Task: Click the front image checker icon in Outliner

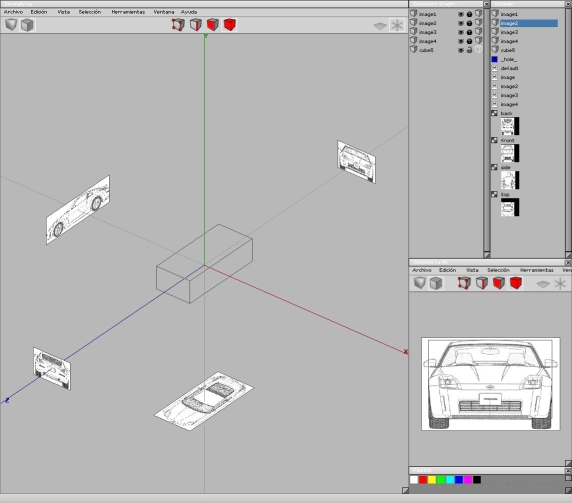Action: [x=494, y=140]
